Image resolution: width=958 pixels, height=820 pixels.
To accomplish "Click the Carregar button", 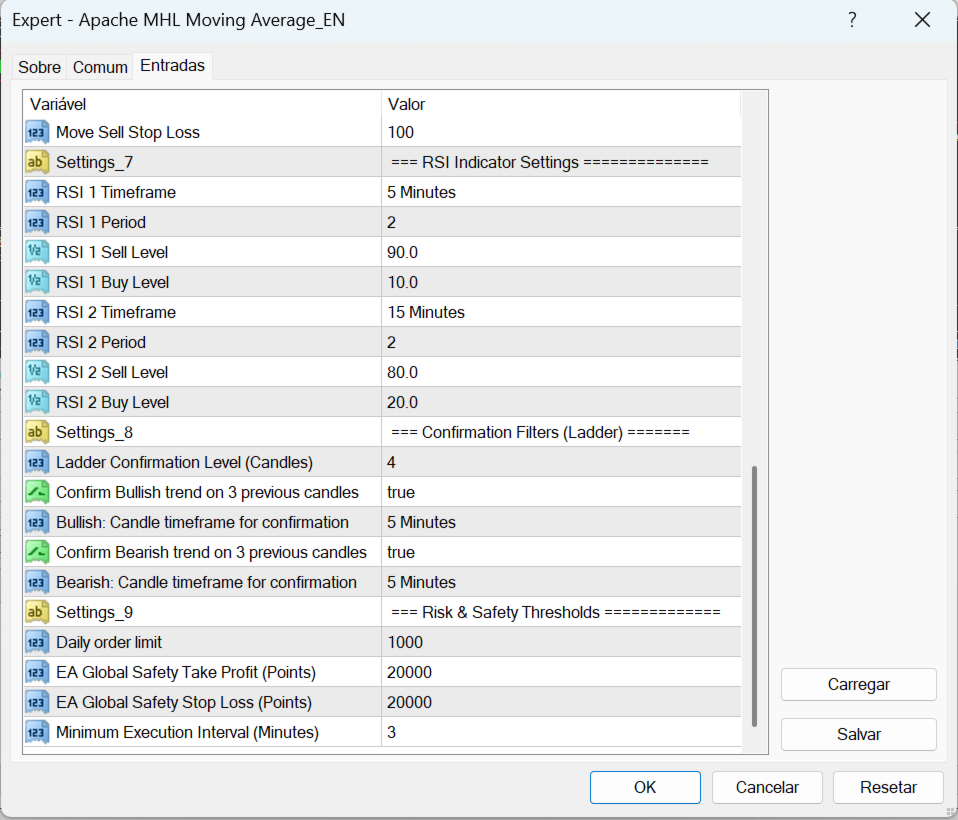I will [x=858, y=684].
